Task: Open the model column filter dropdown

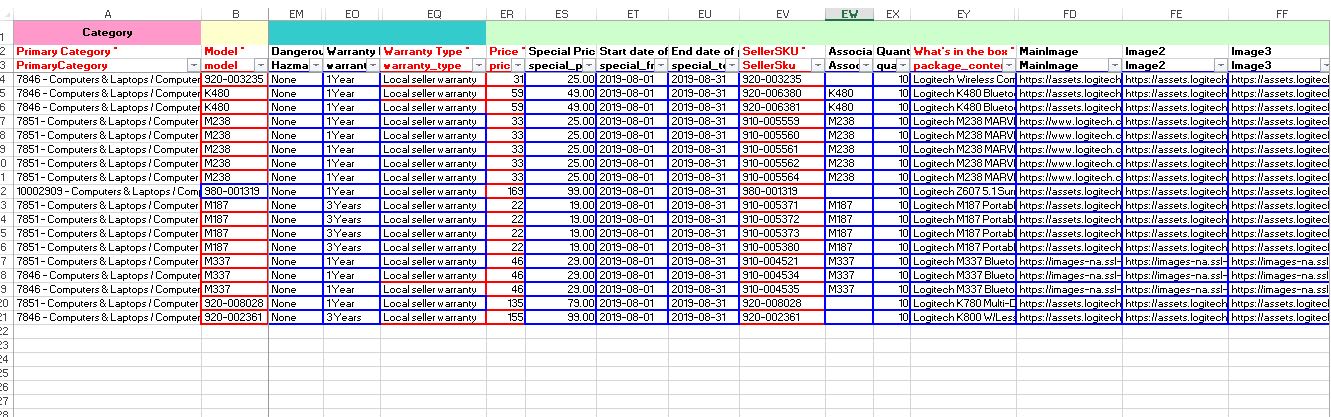Action: click(x=261, y=65)
